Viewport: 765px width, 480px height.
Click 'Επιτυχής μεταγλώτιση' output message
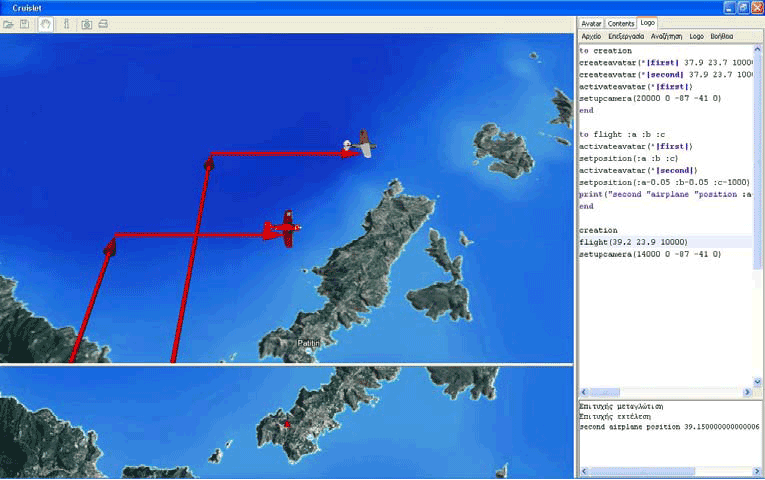click(621, 406)
